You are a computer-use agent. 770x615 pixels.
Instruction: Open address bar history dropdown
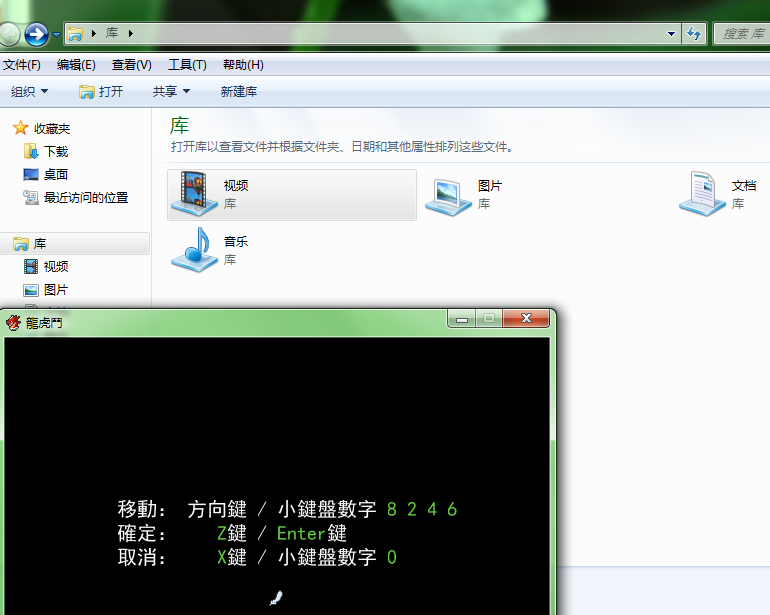pyautogui.click(x=671, y=33)
